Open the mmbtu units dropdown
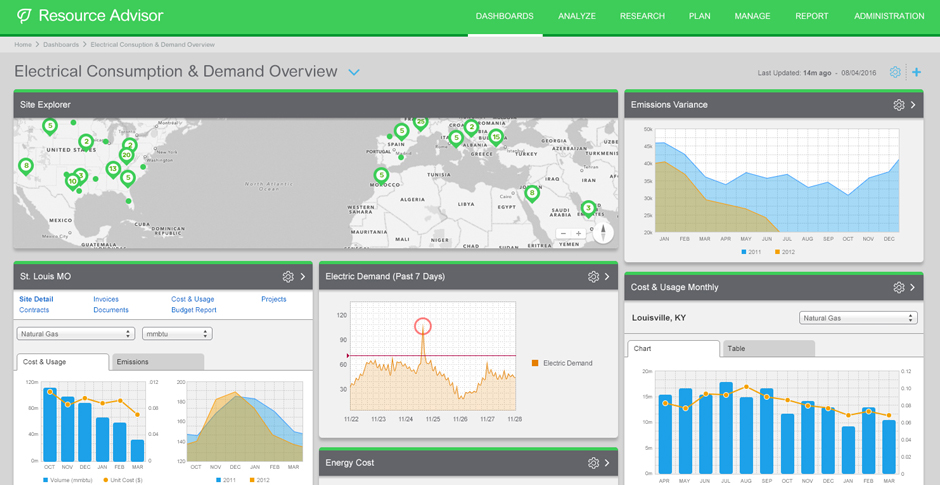The width and height of the screenshot is (940, 485). click(x=177, y=334)
